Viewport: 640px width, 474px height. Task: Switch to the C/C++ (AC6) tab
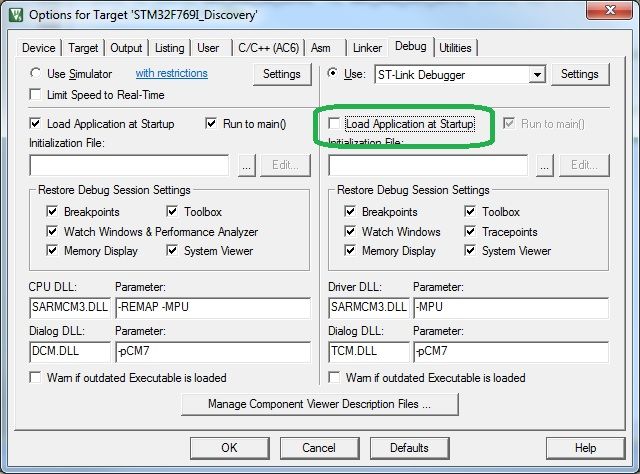[x=269, y=48]
